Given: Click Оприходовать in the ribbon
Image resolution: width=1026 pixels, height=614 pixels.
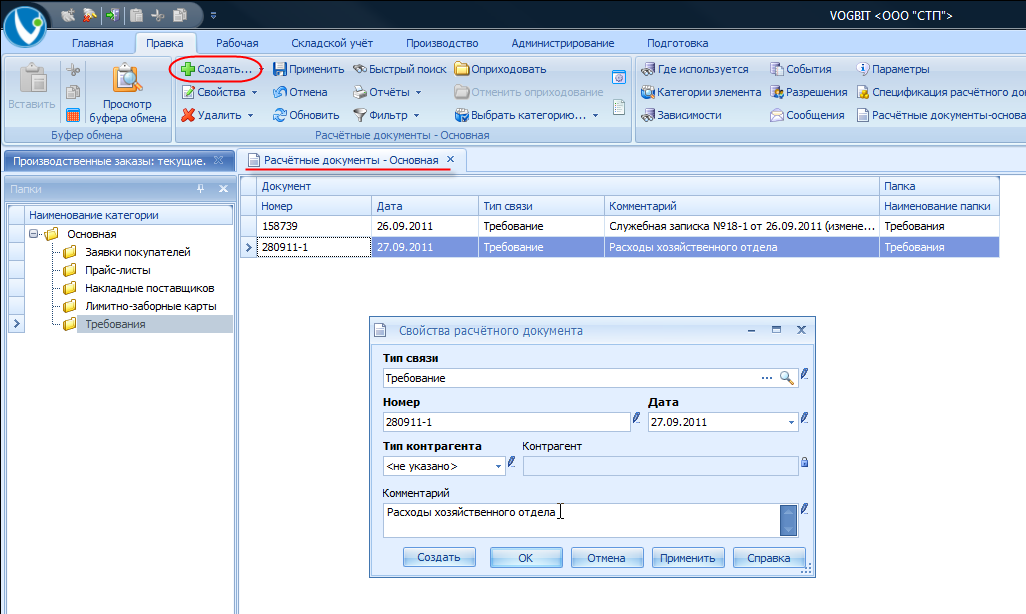Looking at the screenshot, I should click(x=501, y=69).
